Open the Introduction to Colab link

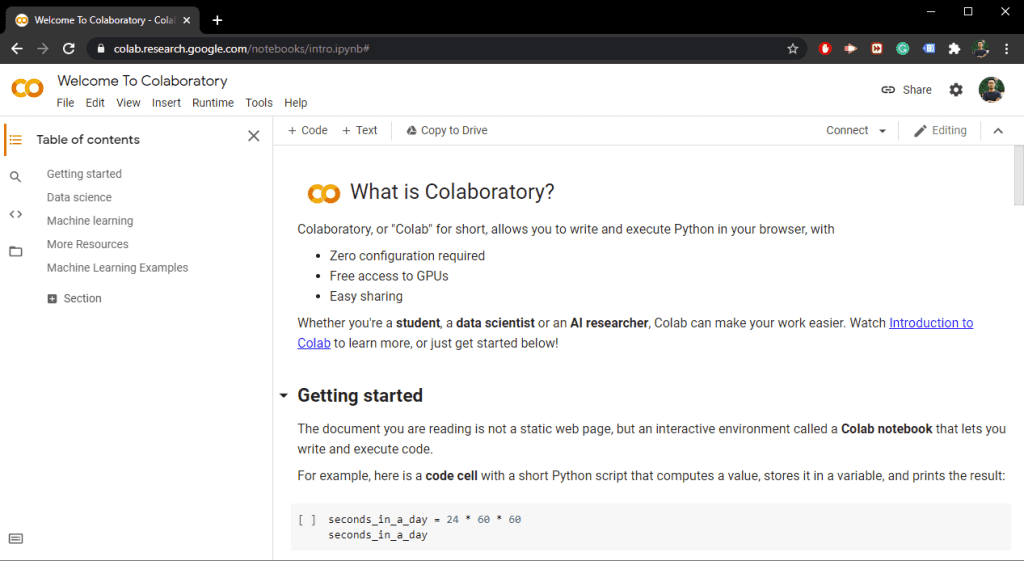point(931,323)
